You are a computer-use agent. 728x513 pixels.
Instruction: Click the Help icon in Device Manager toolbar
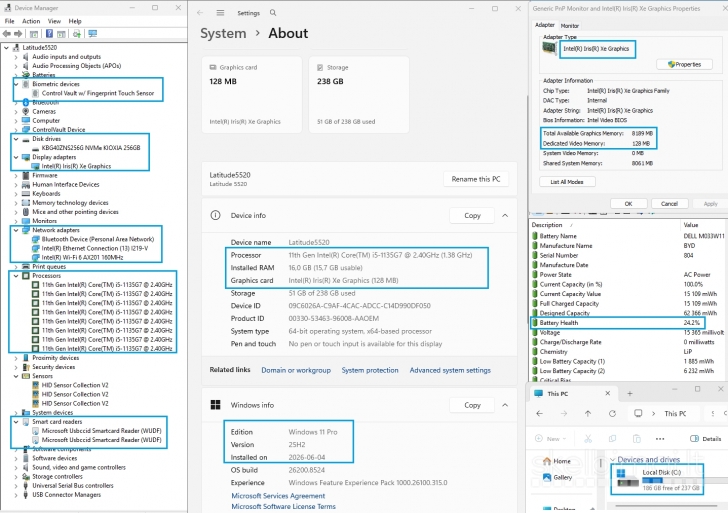tap(49, 33)
